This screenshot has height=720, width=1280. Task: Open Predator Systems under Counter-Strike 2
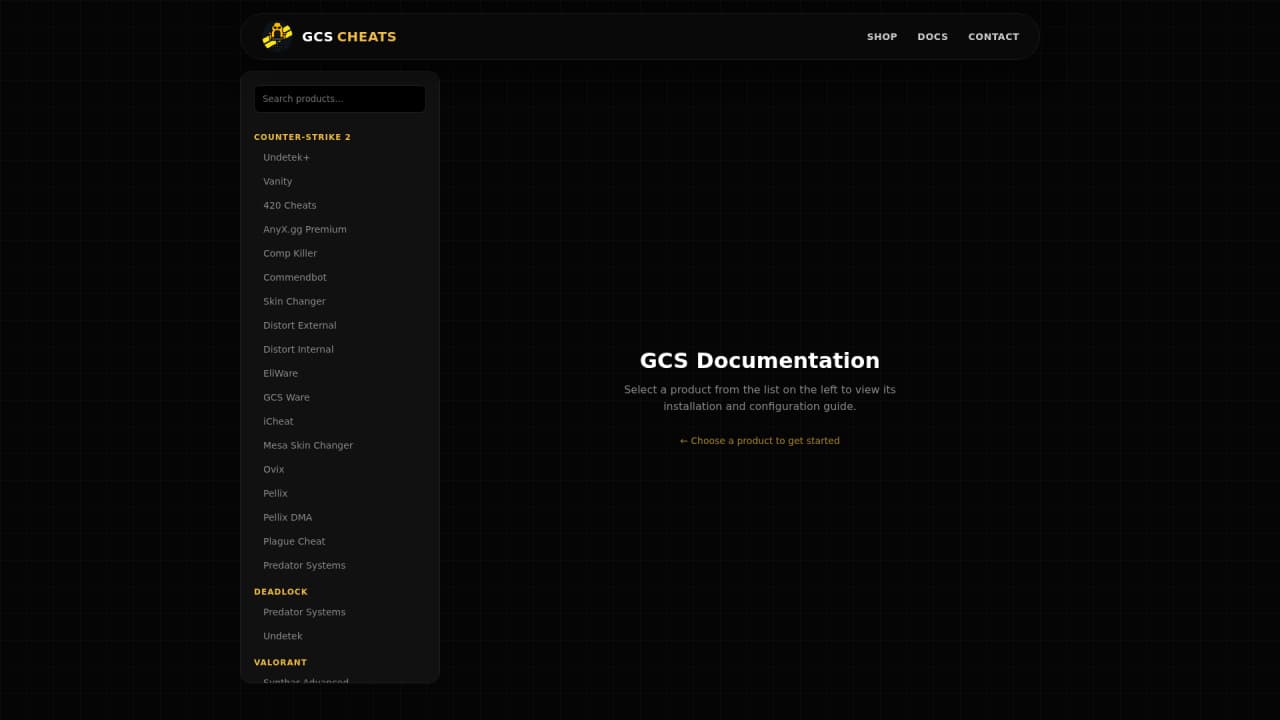tap(340, 566)
